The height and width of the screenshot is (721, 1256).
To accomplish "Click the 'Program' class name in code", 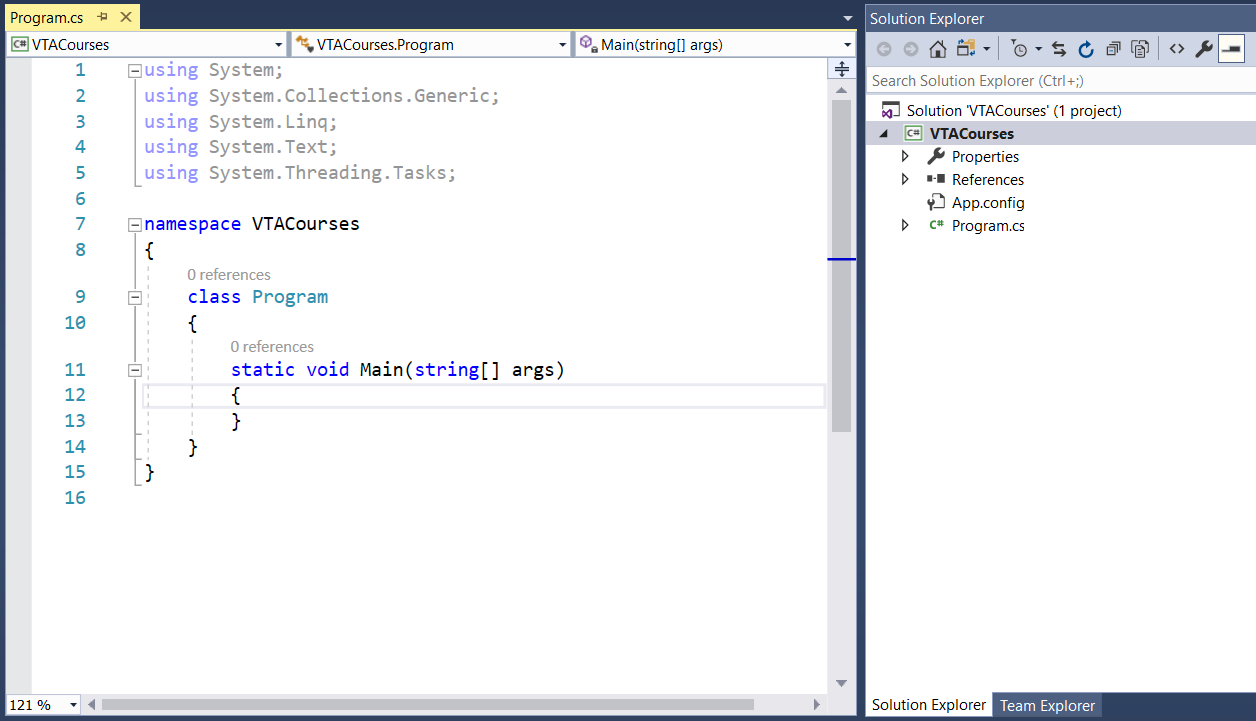I will tap(290, 297).
